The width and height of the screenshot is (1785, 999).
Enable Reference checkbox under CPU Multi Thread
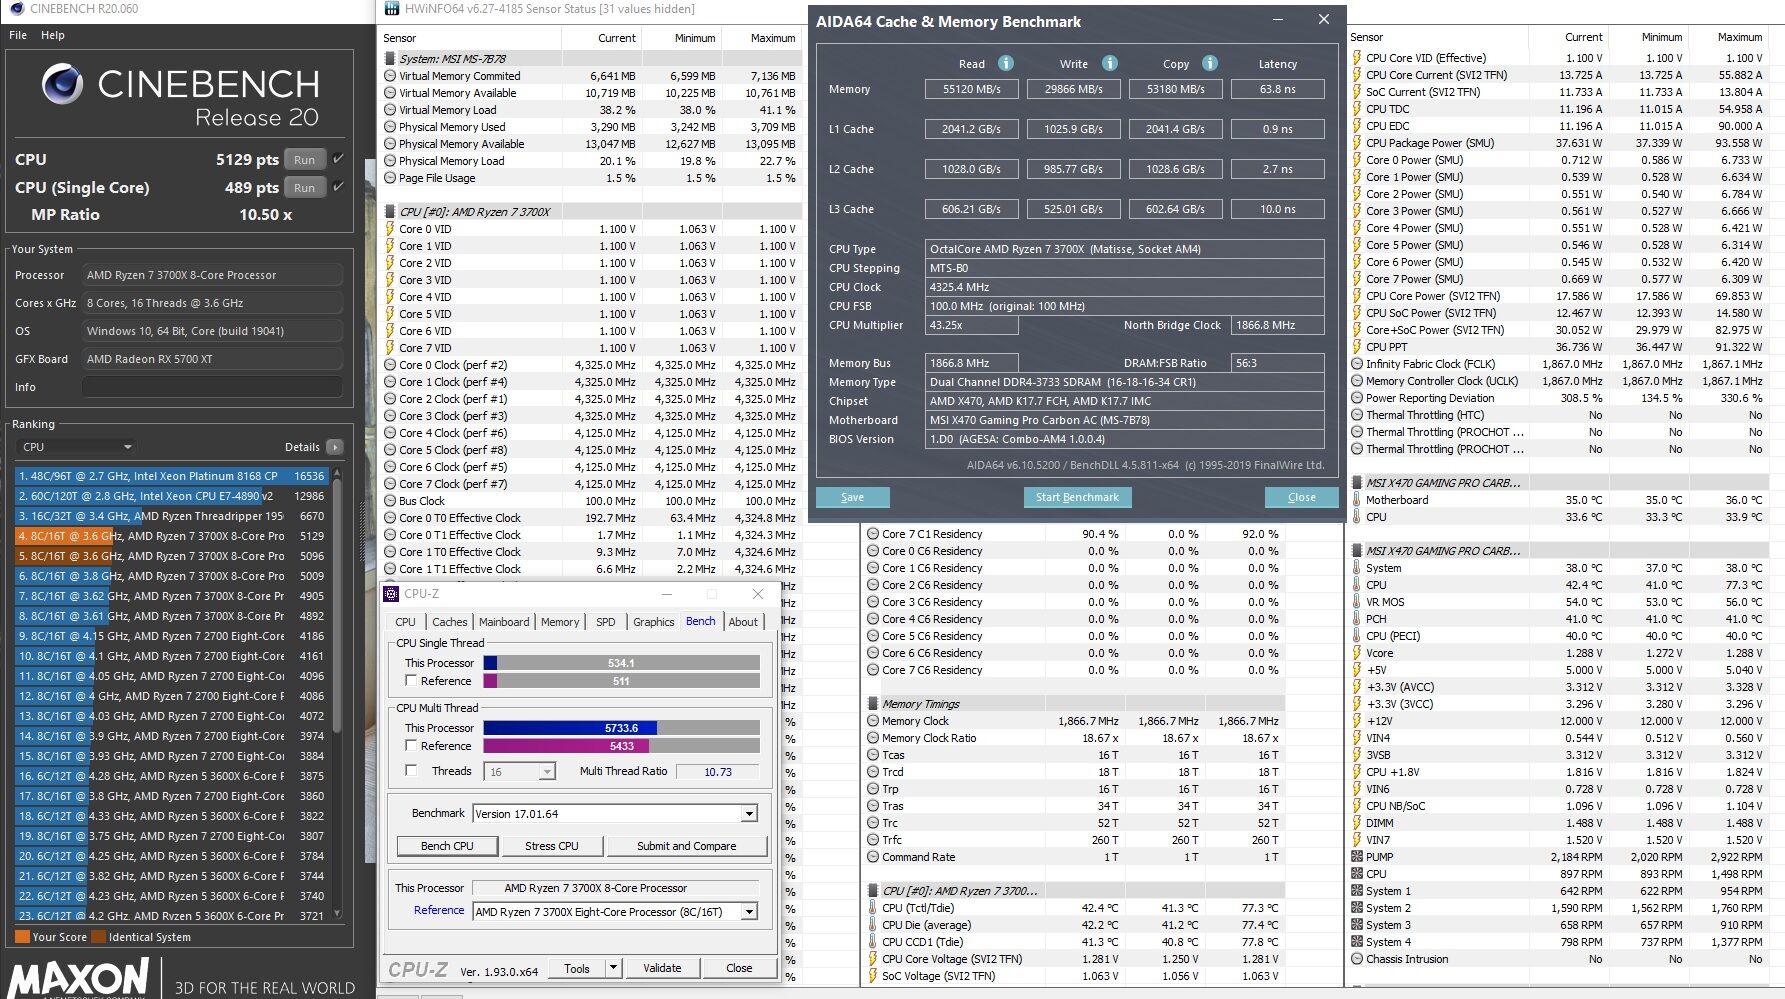click(411, 746)
